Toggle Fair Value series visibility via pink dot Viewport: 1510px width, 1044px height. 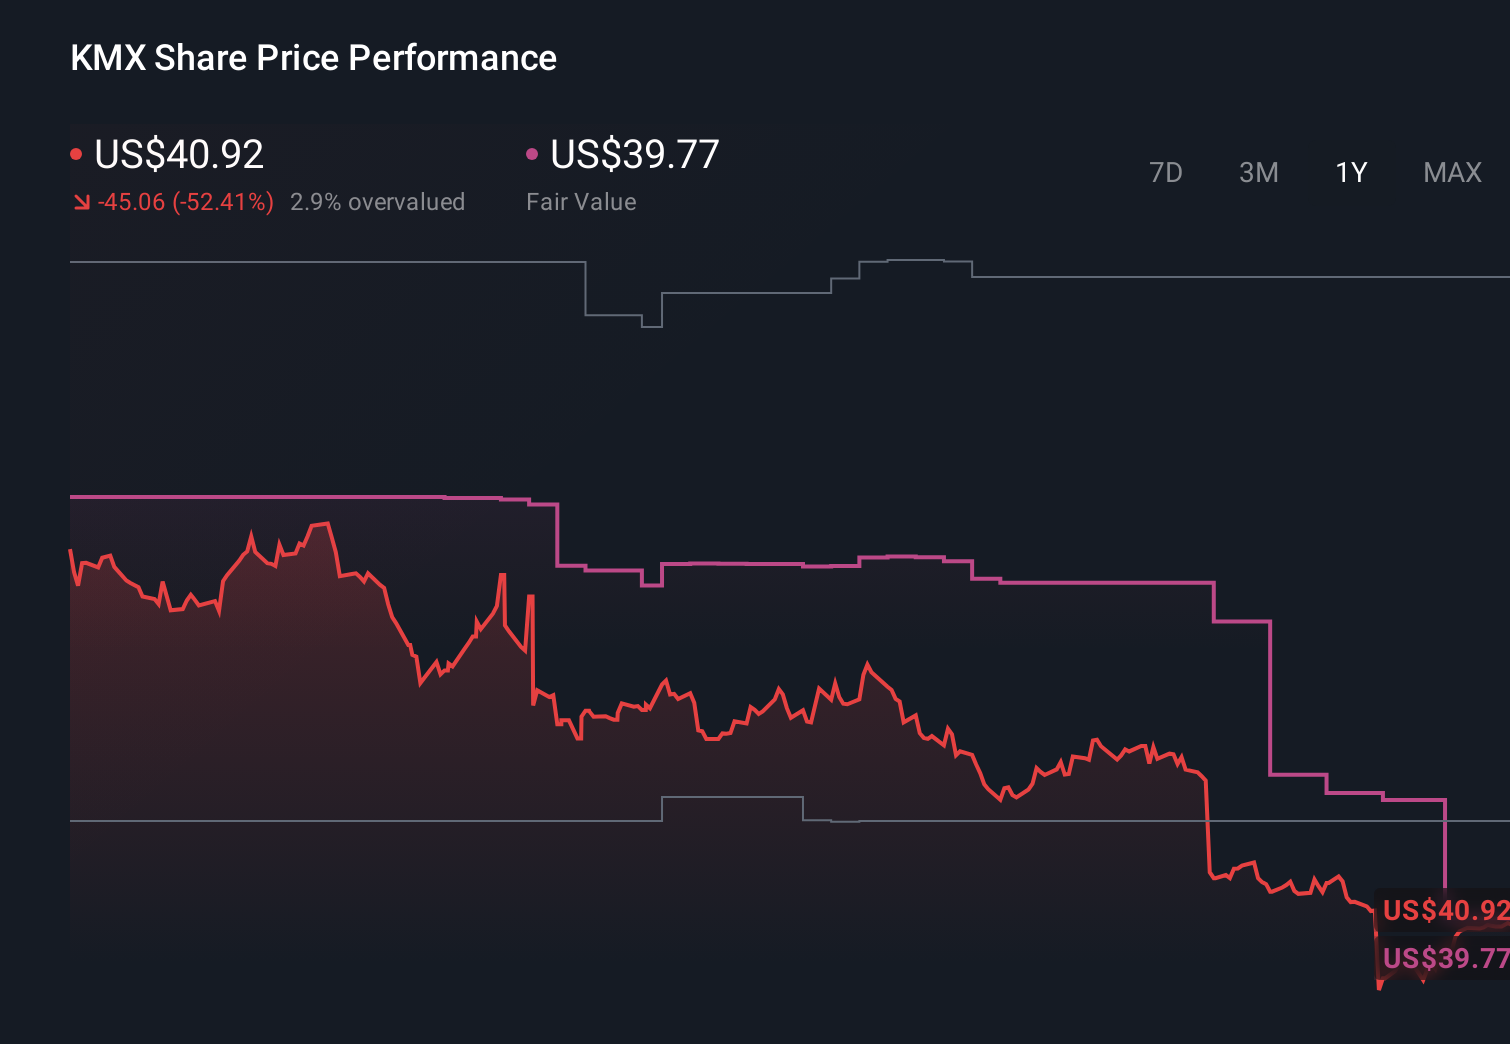click(533, 153)
